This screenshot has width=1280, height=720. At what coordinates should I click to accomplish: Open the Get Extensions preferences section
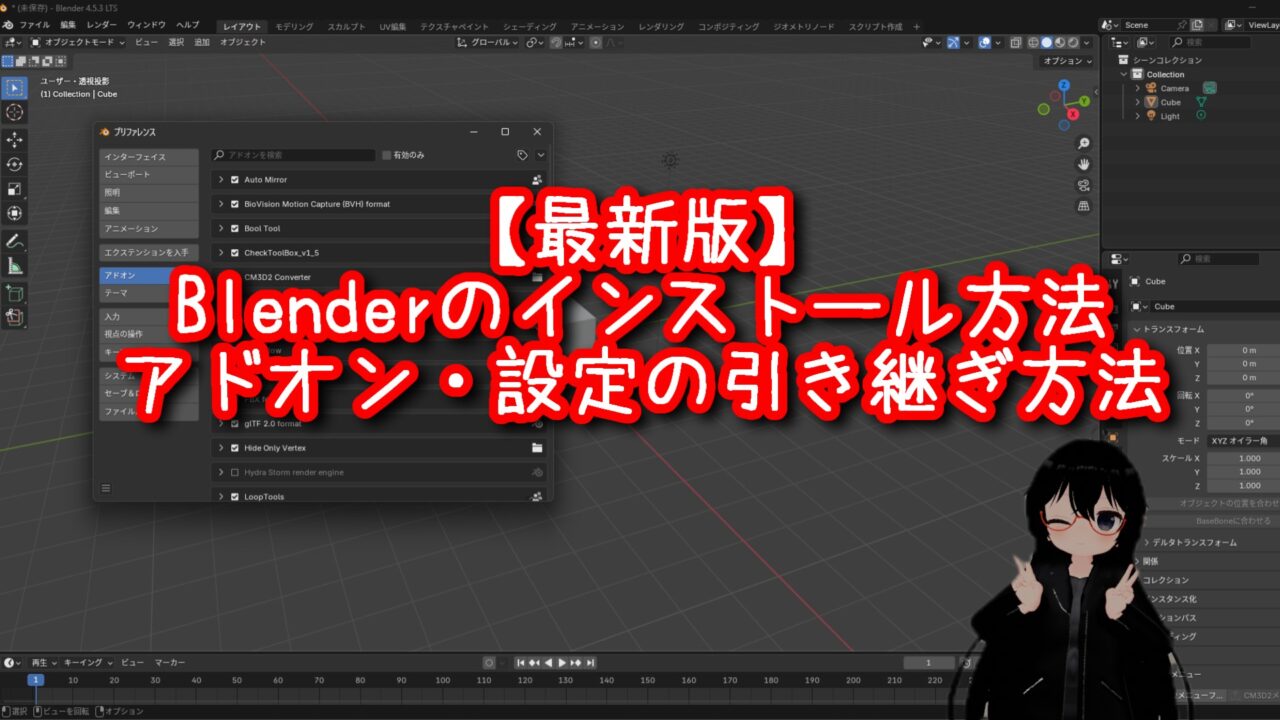149,252
